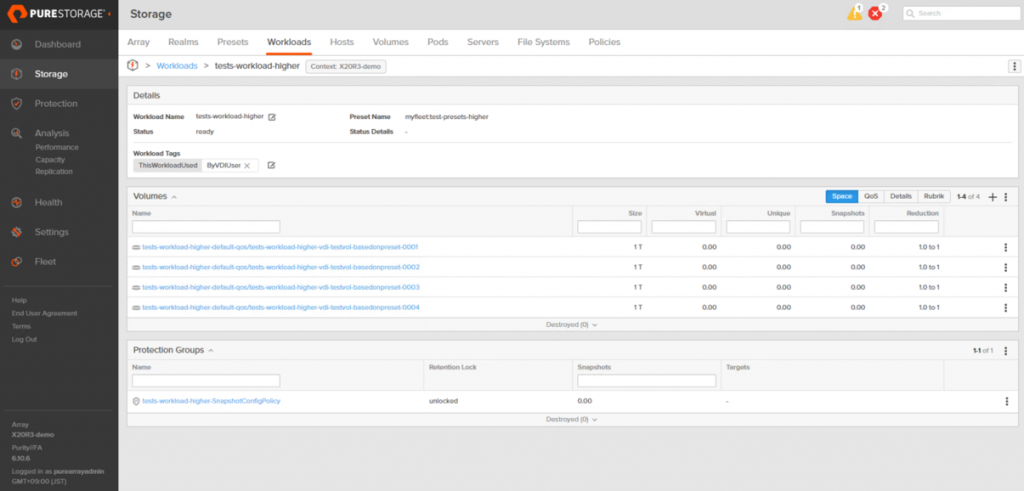
Task: Click the Settings gear icon
Action: (17, 232)
